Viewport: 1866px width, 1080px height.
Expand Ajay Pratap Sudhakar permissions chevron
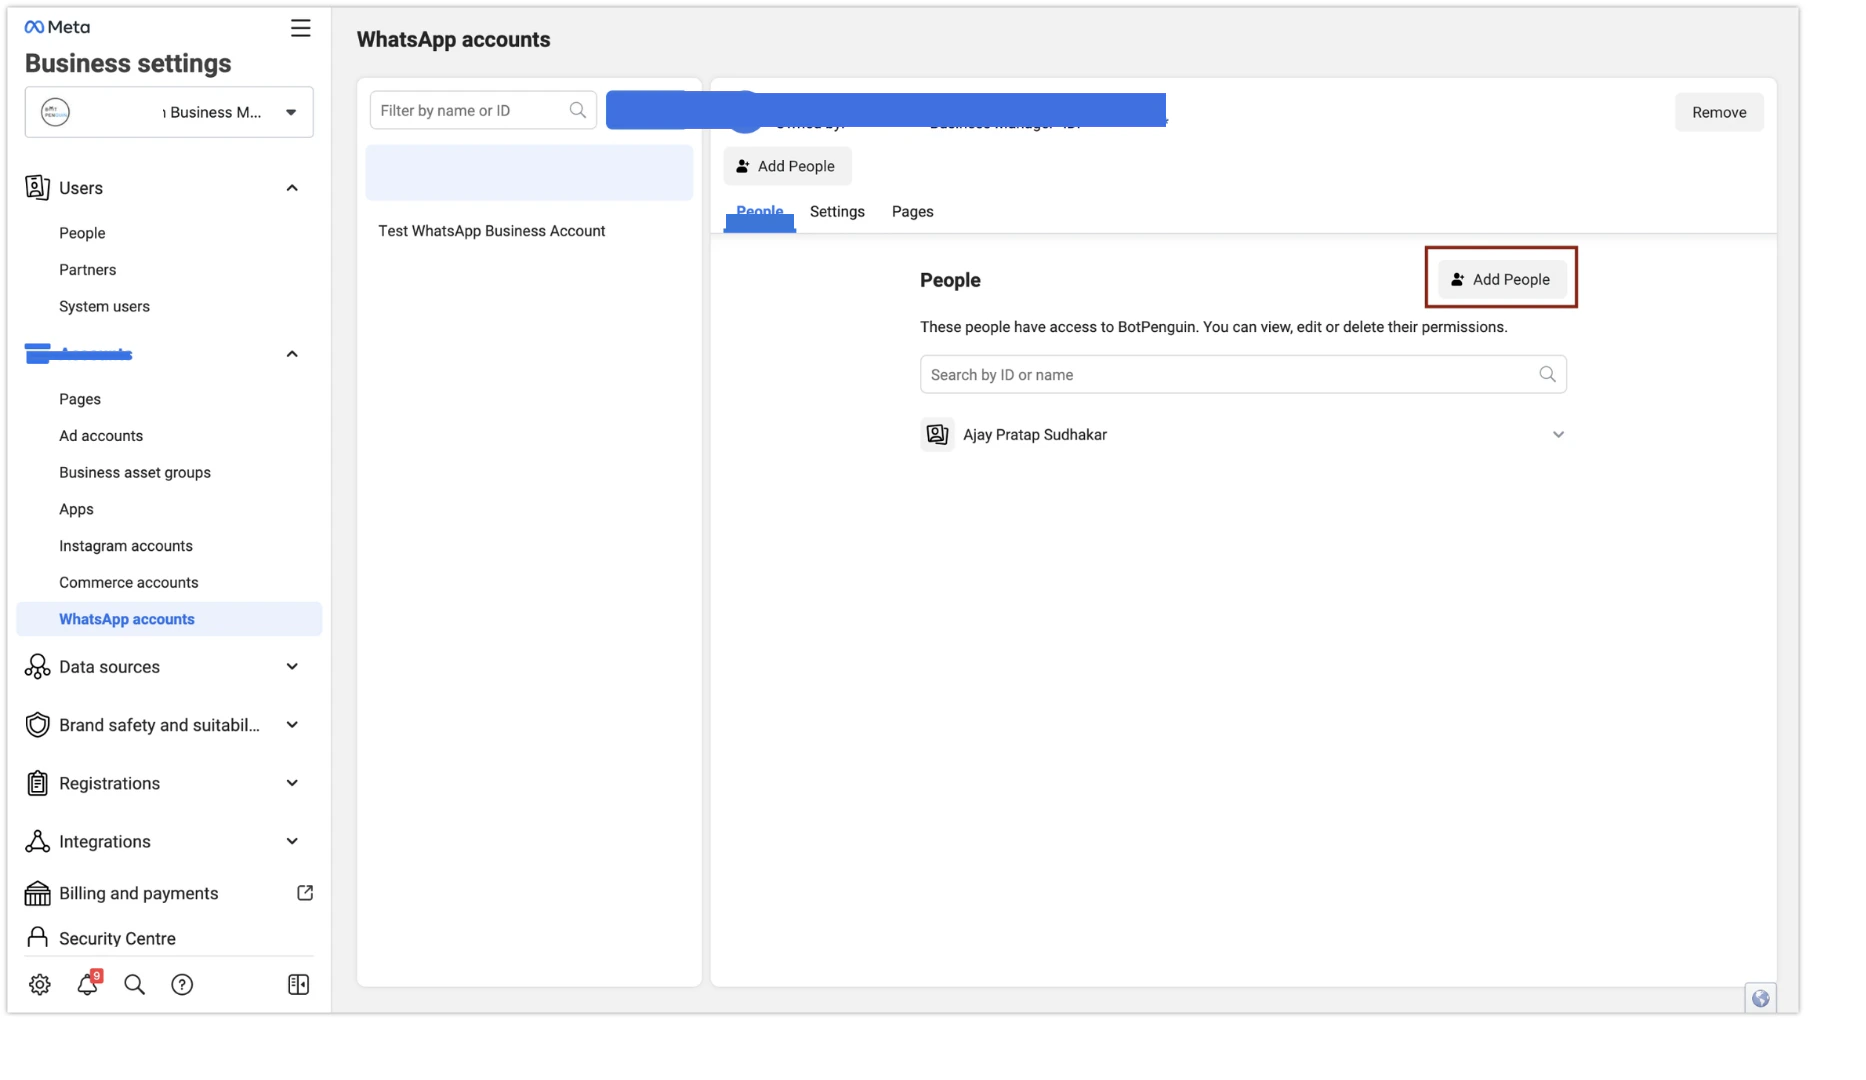[1558, 435]
